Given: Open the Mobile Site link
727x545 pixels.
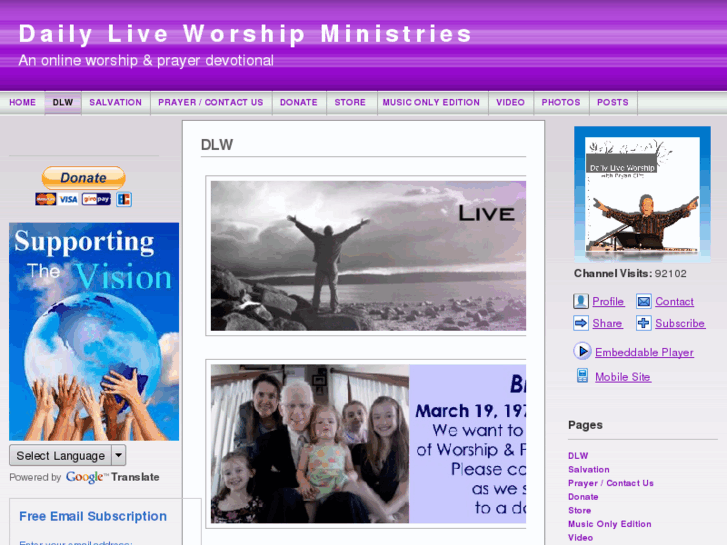Looking at the screenshot, I should [x=623, y=377].
